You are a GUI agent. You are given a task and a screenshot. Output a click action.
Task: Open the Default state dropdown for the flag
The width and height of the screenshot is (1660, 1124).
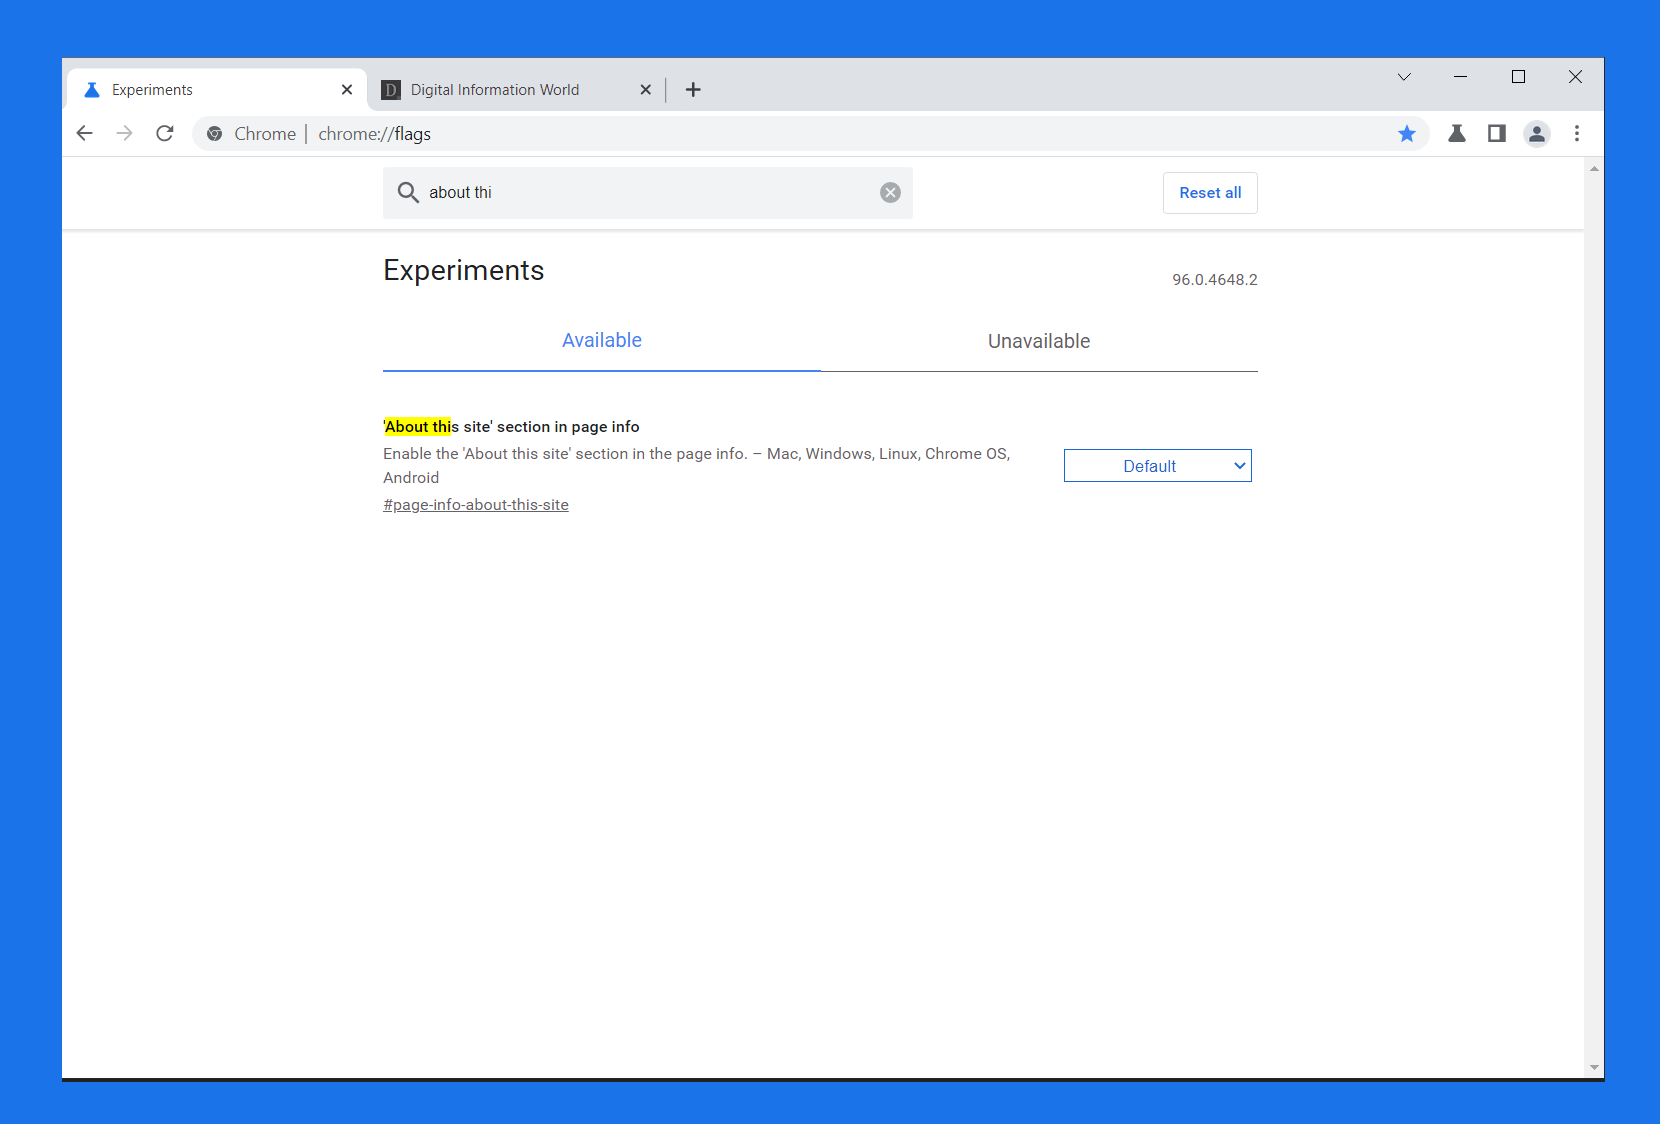1157,465
